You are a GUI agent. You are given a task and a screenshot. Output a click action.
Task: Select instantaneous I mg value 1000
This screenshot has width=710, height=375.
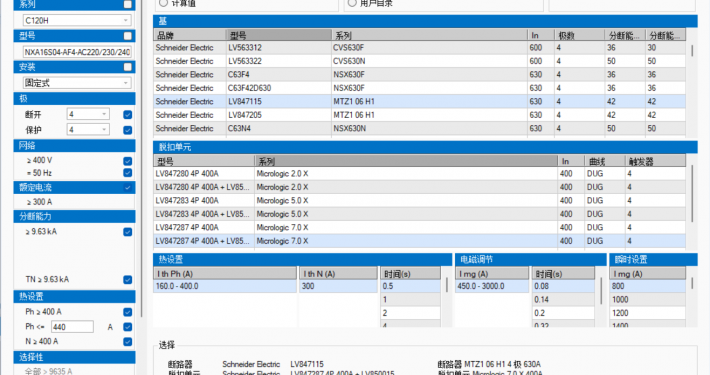[x=648, y=299]
